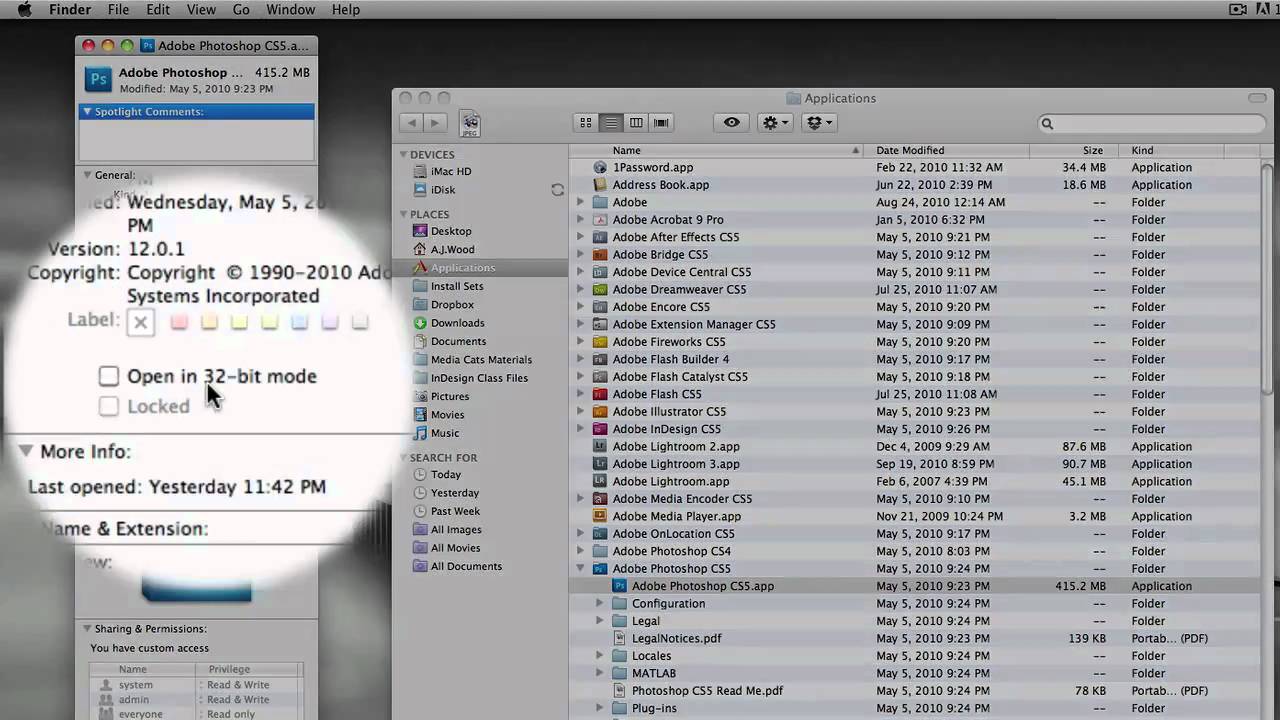Click the Photoshop icon in Info window
Screen dimensions: 1280x720
click(x=98, y=80)
